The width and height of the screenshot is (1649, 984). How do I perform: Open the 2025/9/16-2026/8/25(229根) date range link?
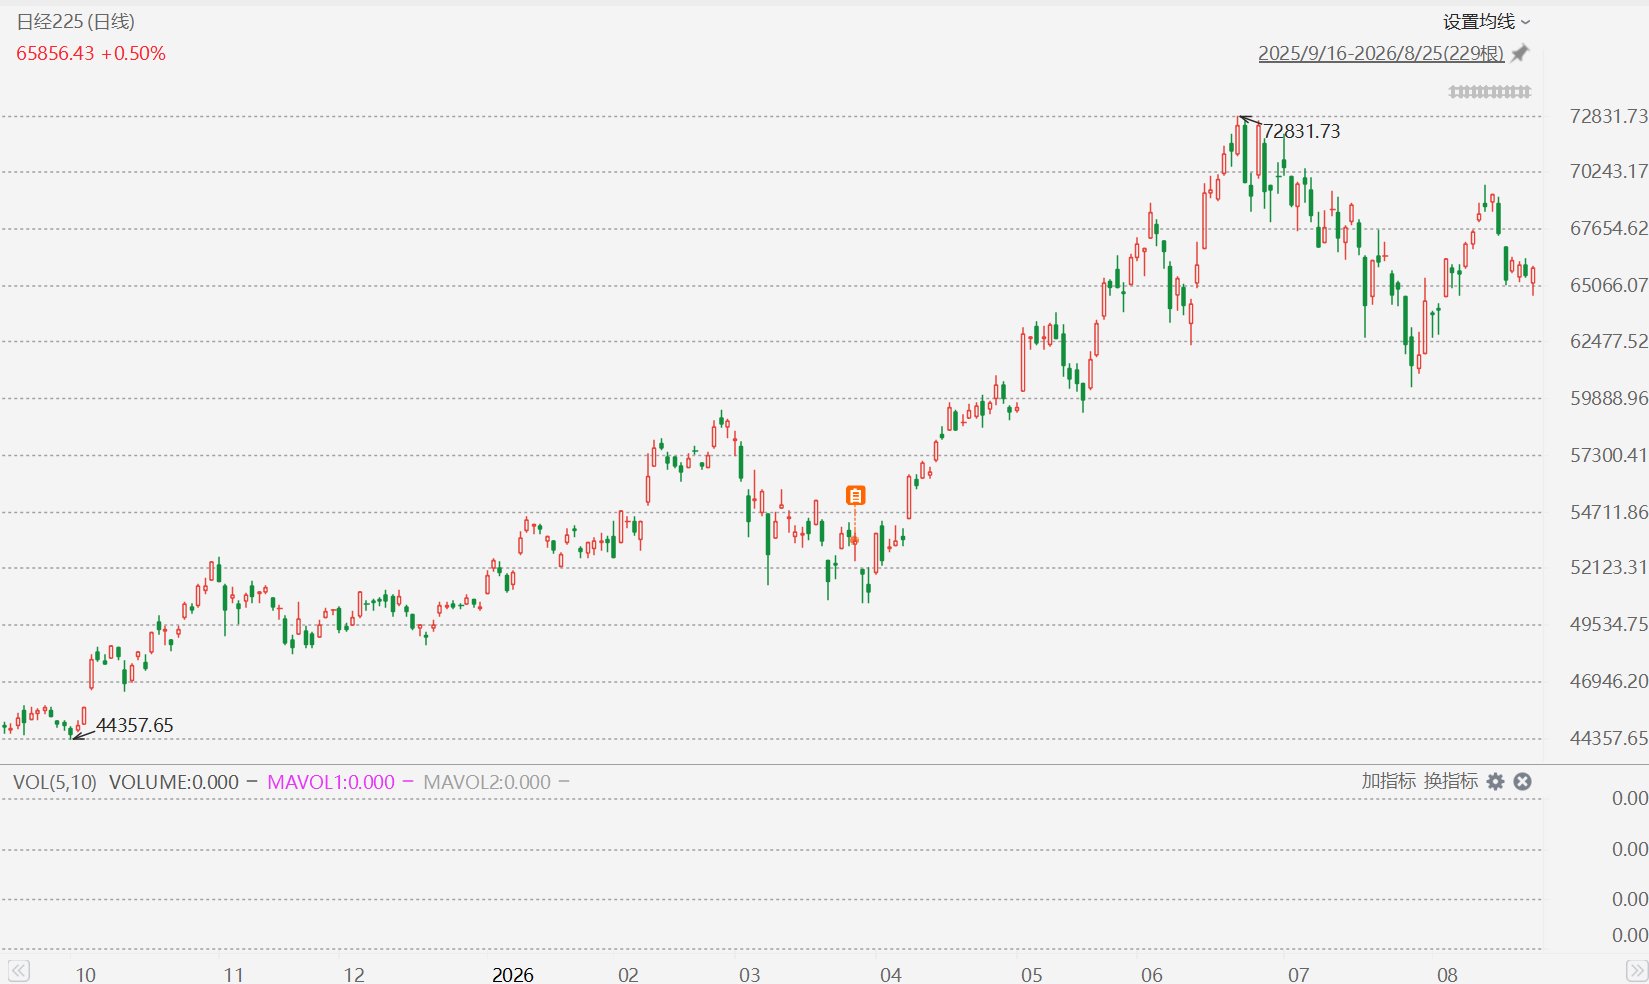pyautogui.click(x=1381, y=53)
